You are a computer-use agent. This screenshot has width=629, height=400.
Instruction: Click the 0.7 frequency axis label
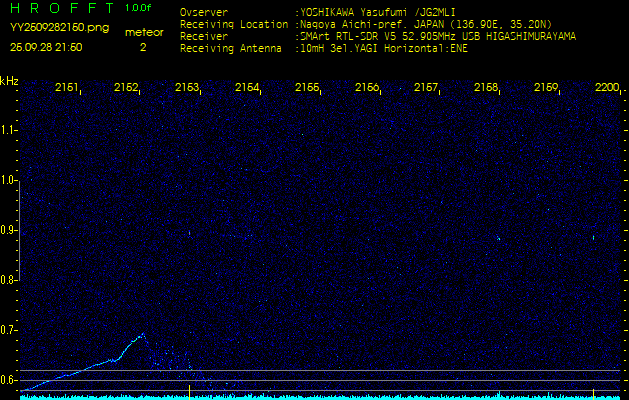point(9,329)
